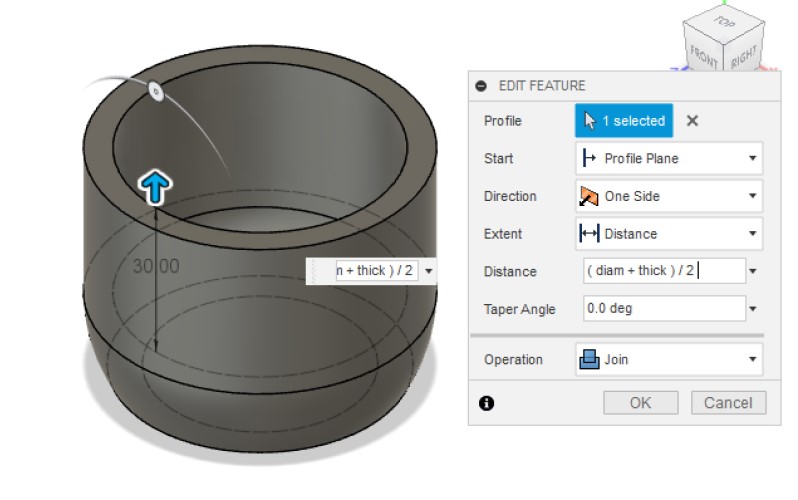Expand the Distance field dropdown arrow

tap(753, 271)
